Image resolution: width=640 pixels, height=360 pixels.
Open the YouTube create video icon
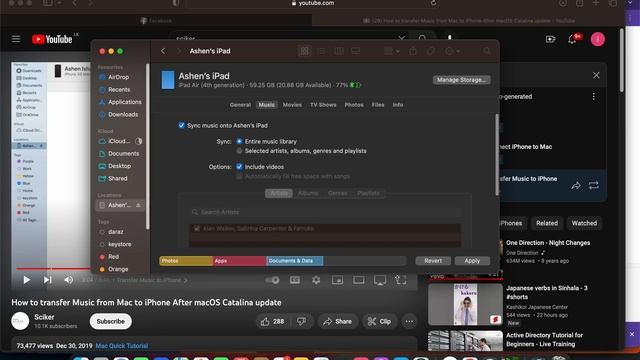click(550, 39)
